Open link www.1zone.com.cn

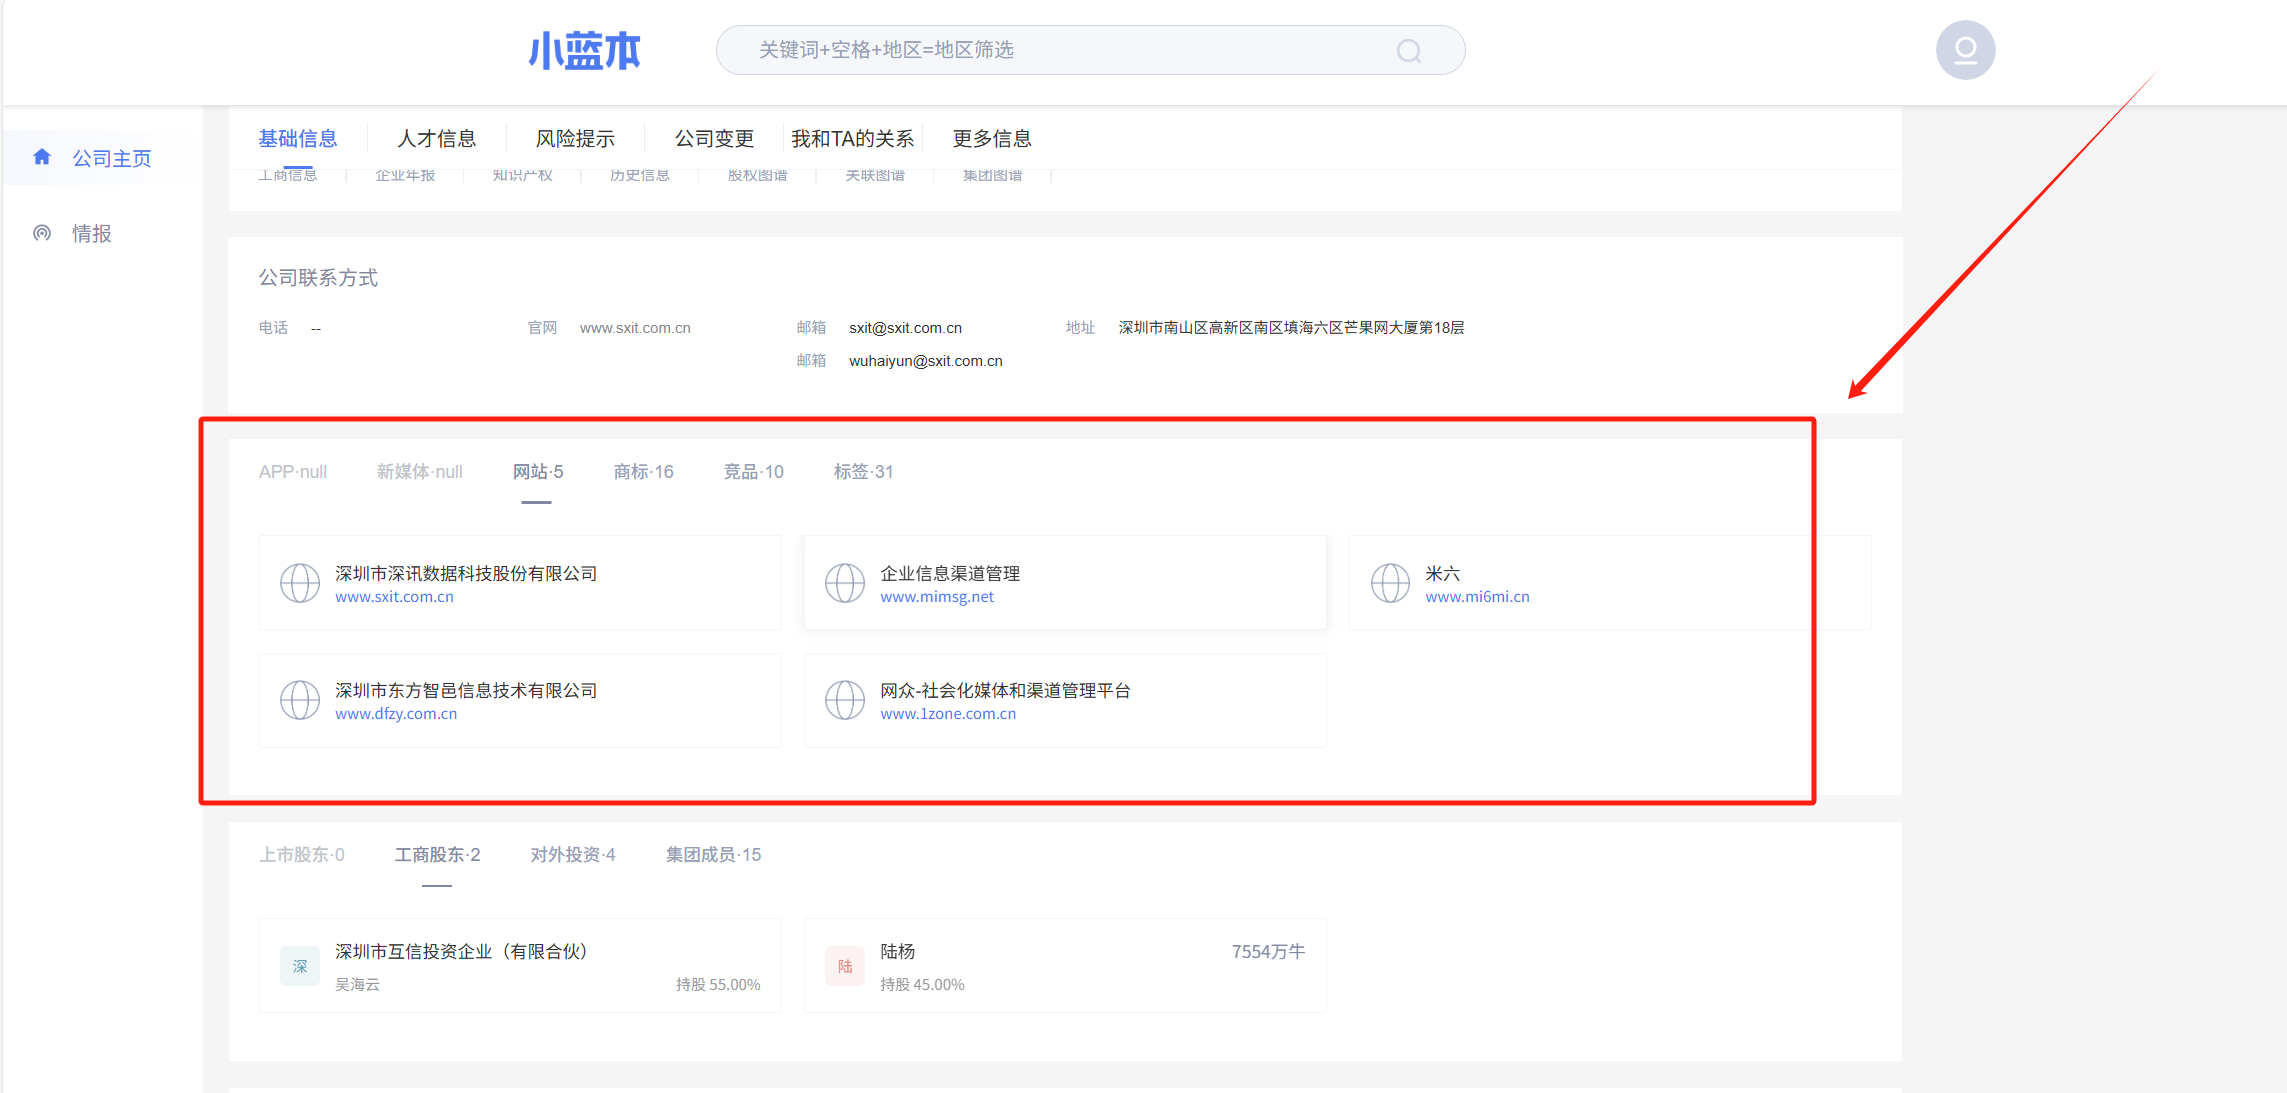point(948,714)
